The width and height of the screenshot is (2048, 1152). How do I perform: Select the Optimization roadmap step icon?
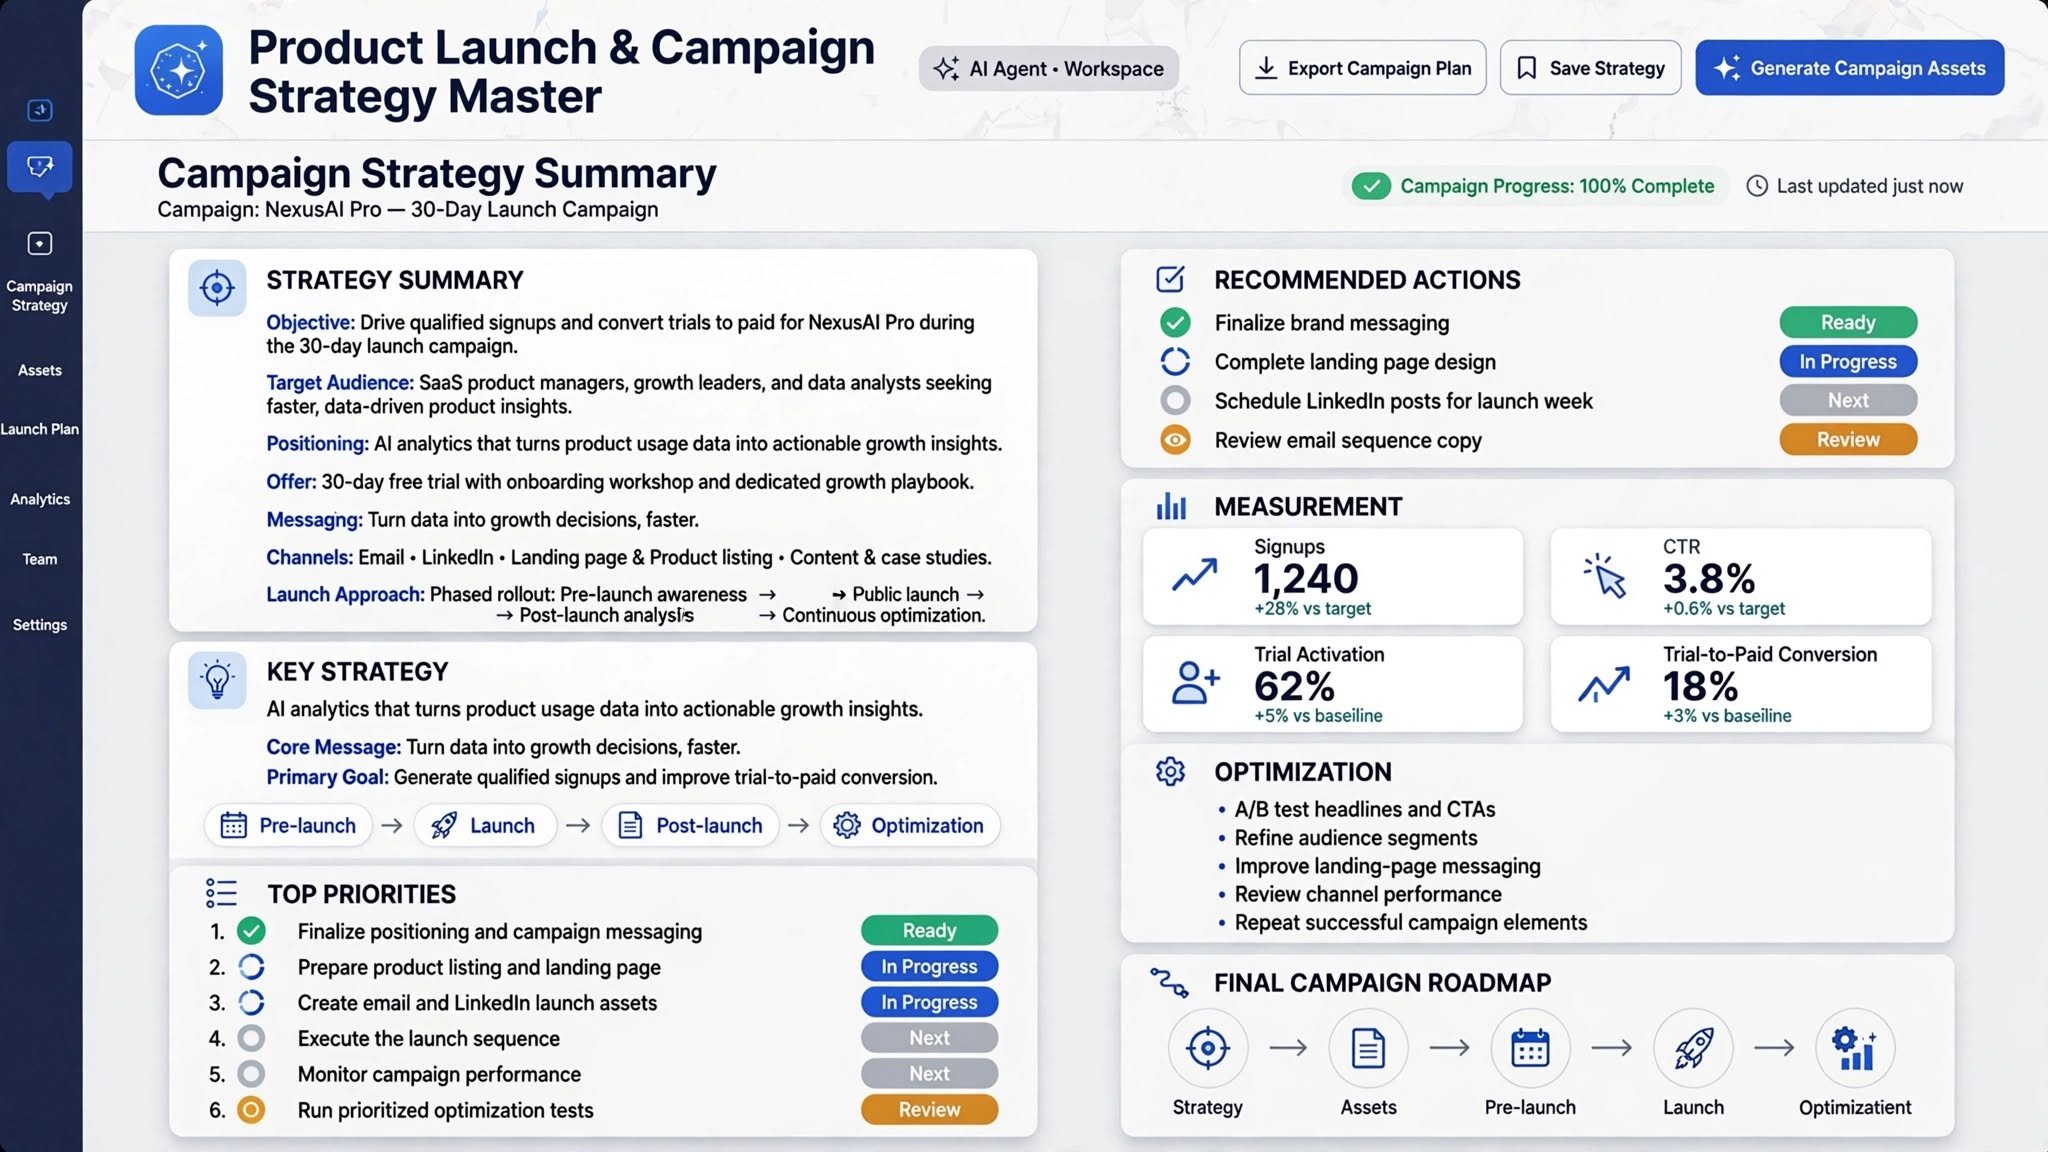click(1855, 1048)
